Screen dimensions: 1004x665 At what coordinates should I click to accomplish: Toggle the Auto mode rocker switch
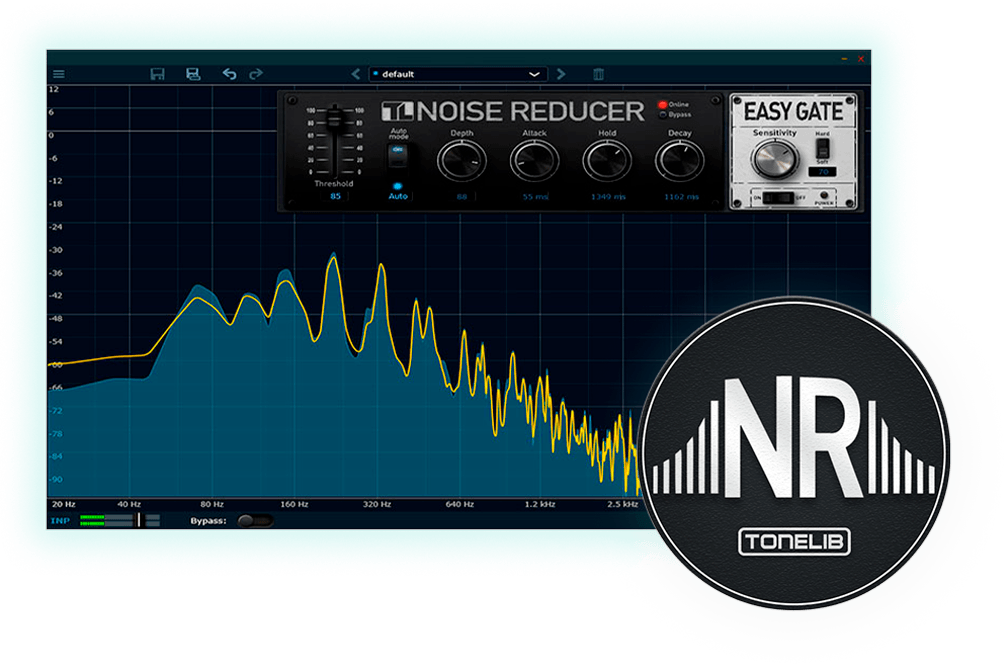tap(398, 154)
